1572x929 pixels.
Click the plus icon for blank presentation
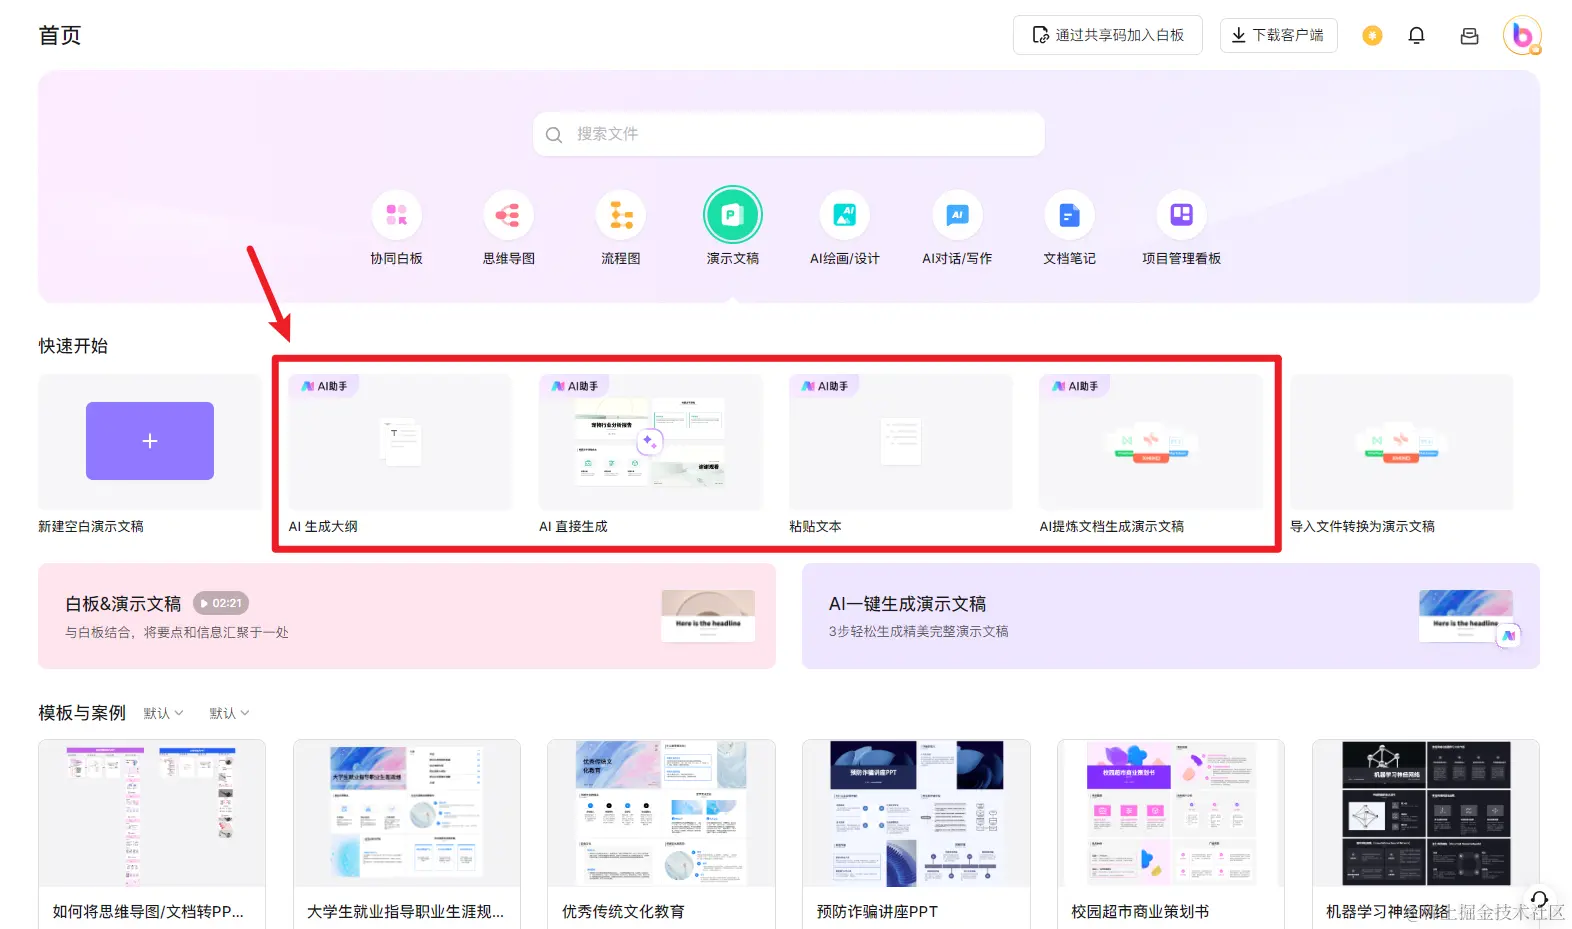pyautogui.click(x=150, y=441)
